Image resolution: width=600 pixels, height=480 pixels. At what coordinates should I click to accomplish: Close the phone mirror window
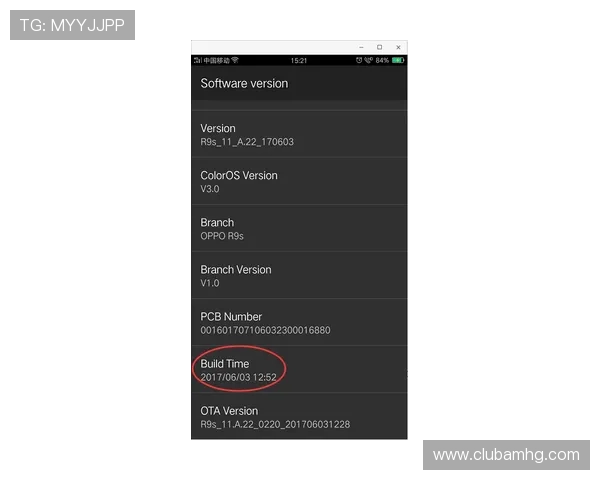398,47
